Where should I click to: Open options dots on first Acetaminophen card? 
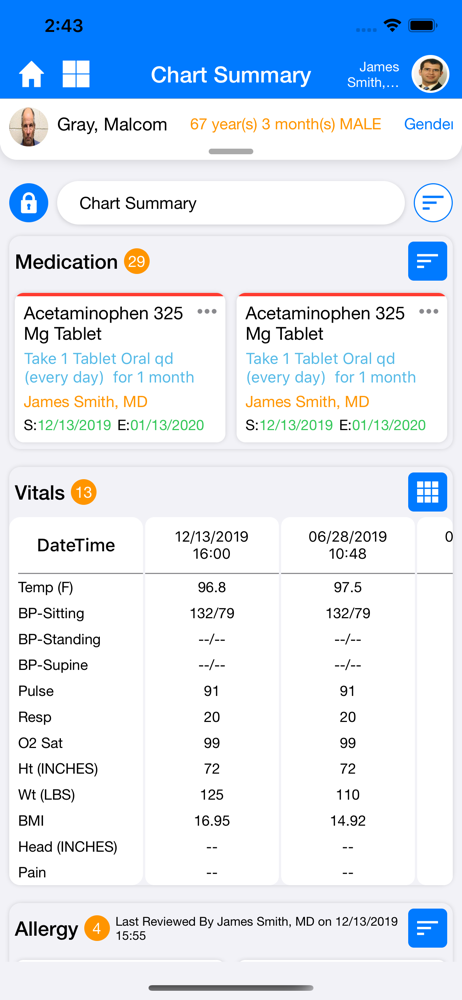point(207,311)
